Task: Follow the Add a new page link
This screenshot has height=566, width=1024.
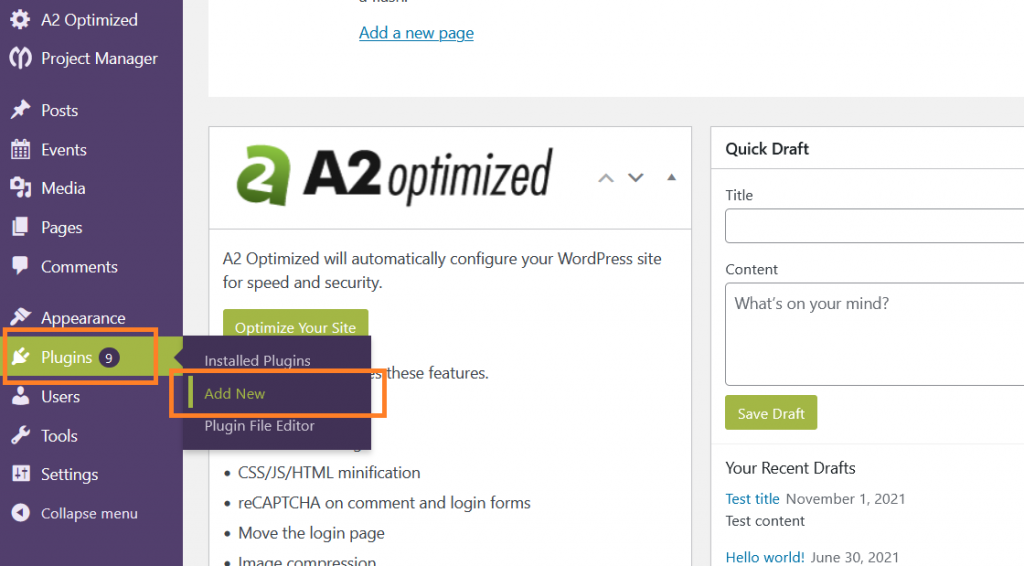Action: click(x=416, y=33)
